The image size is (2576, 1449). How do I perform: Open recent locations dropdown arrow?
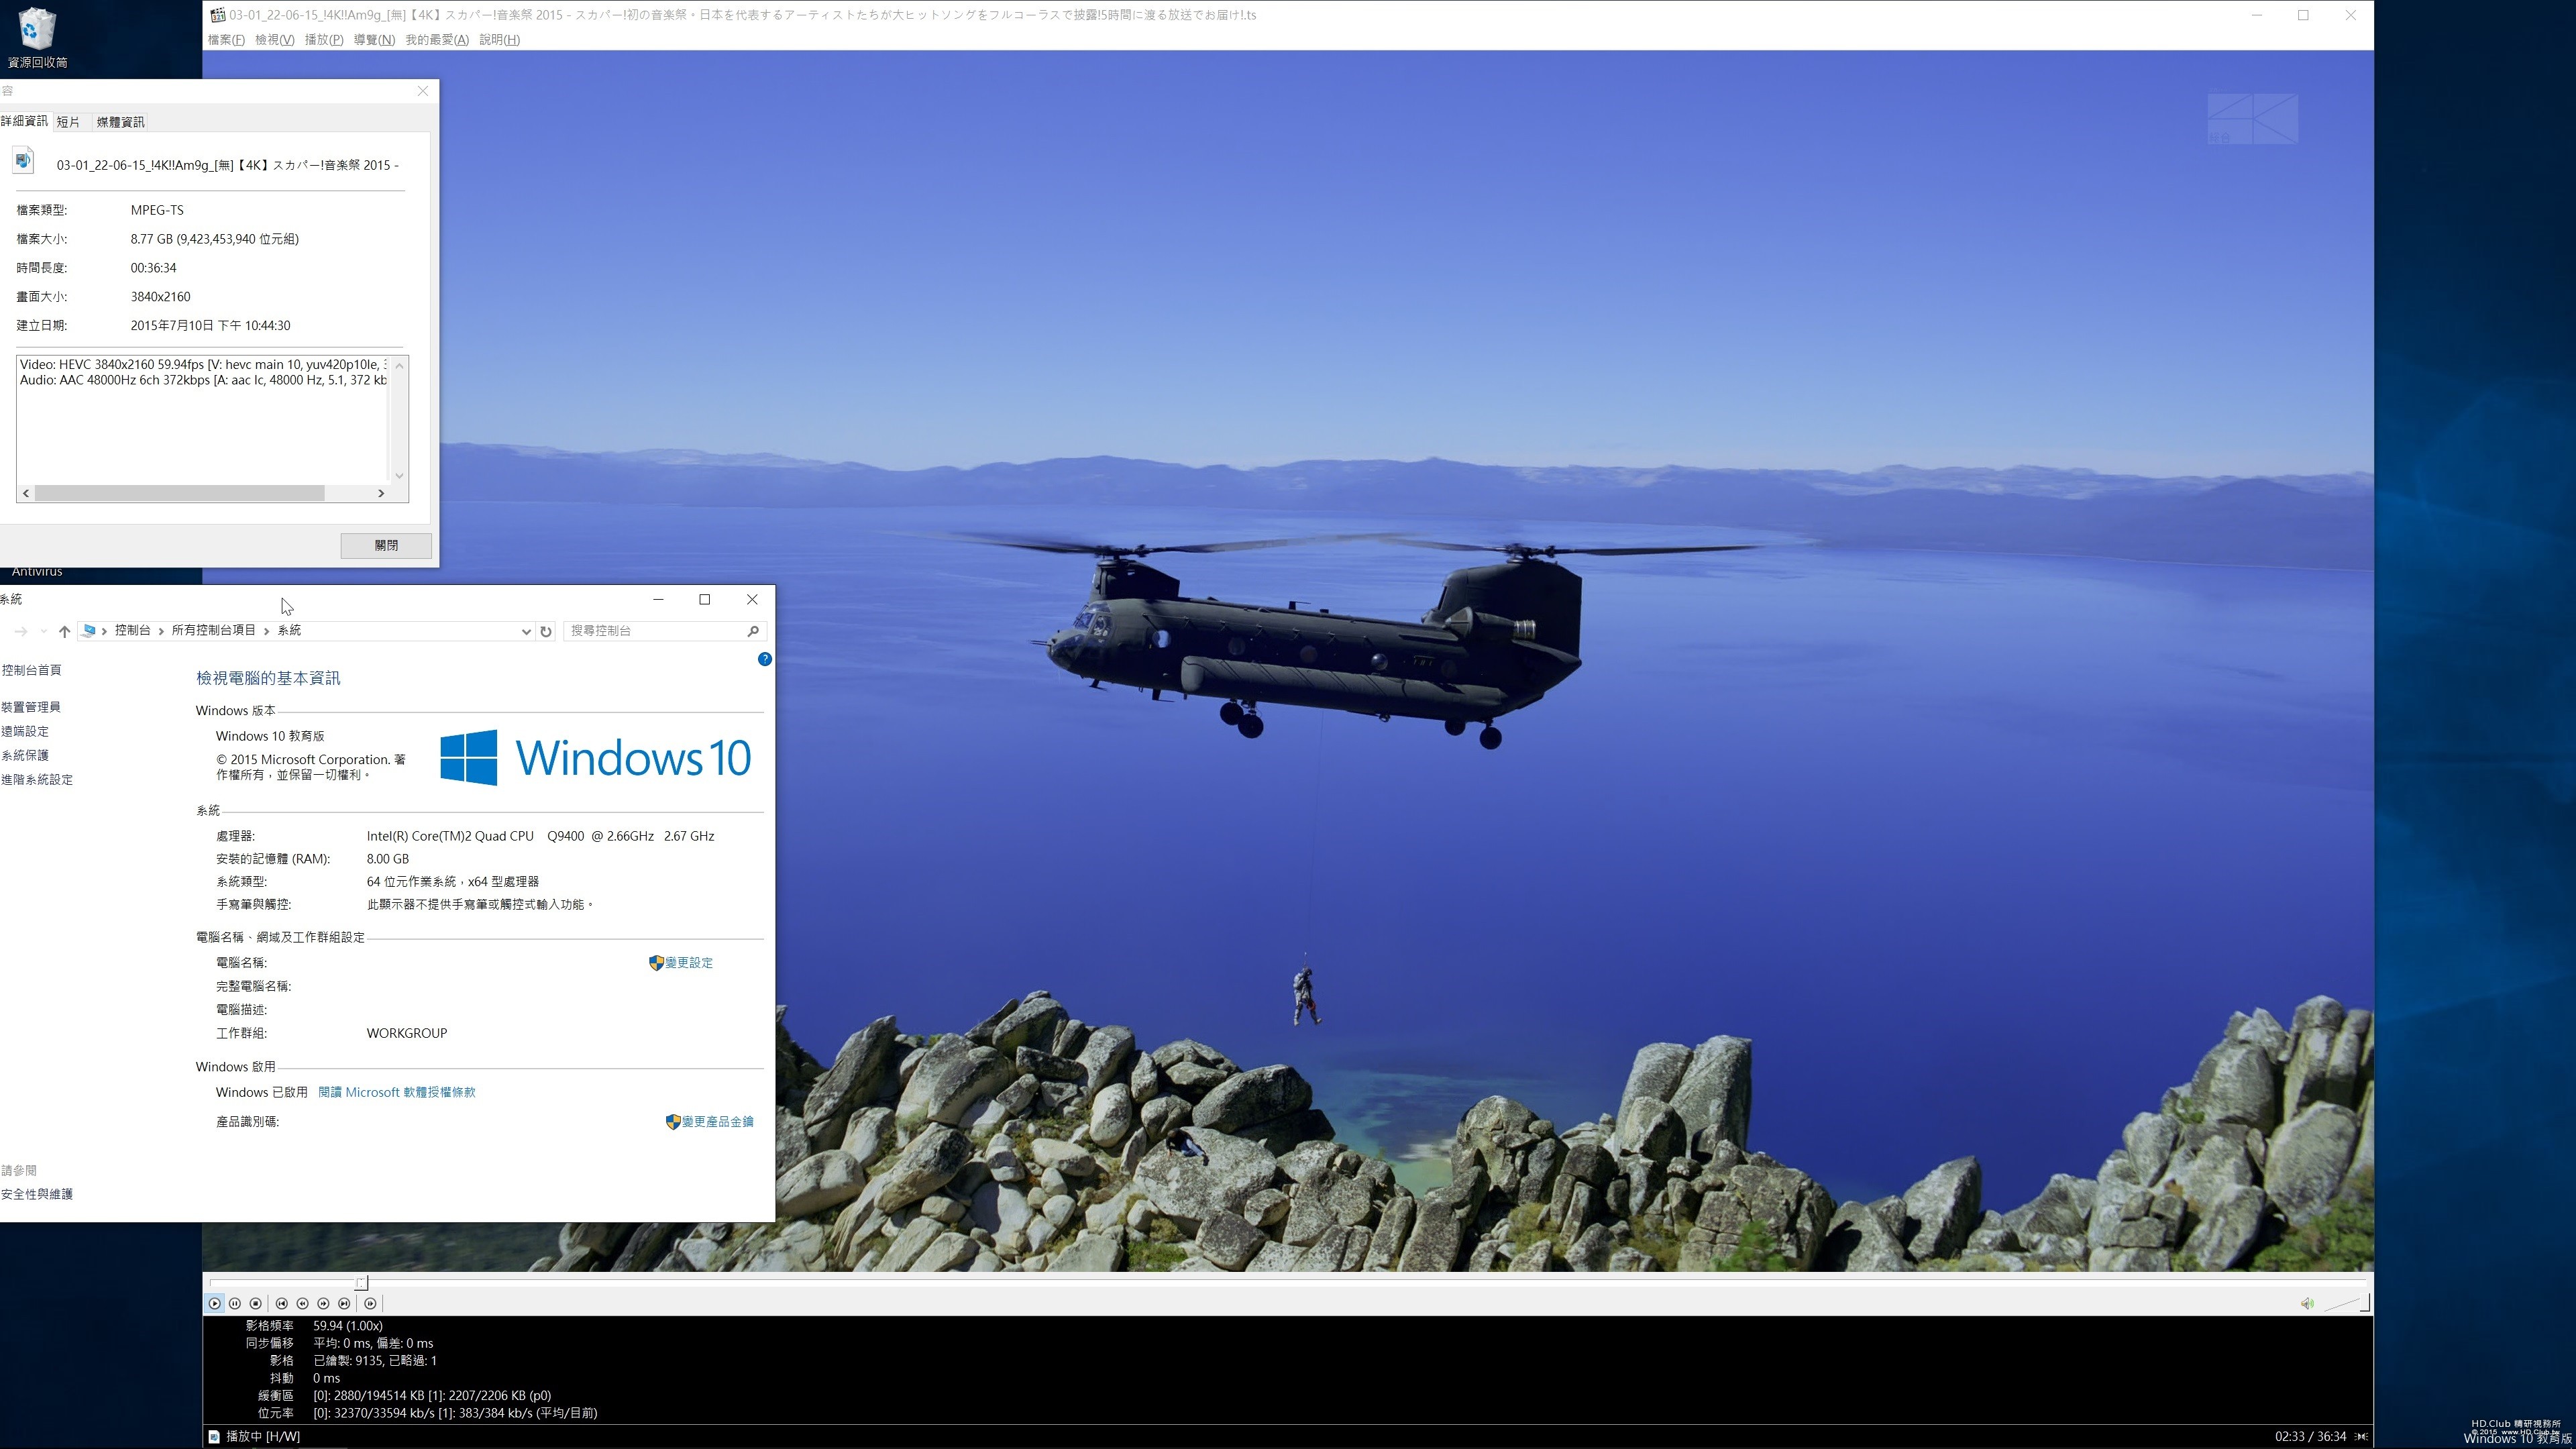pos(43,631)
